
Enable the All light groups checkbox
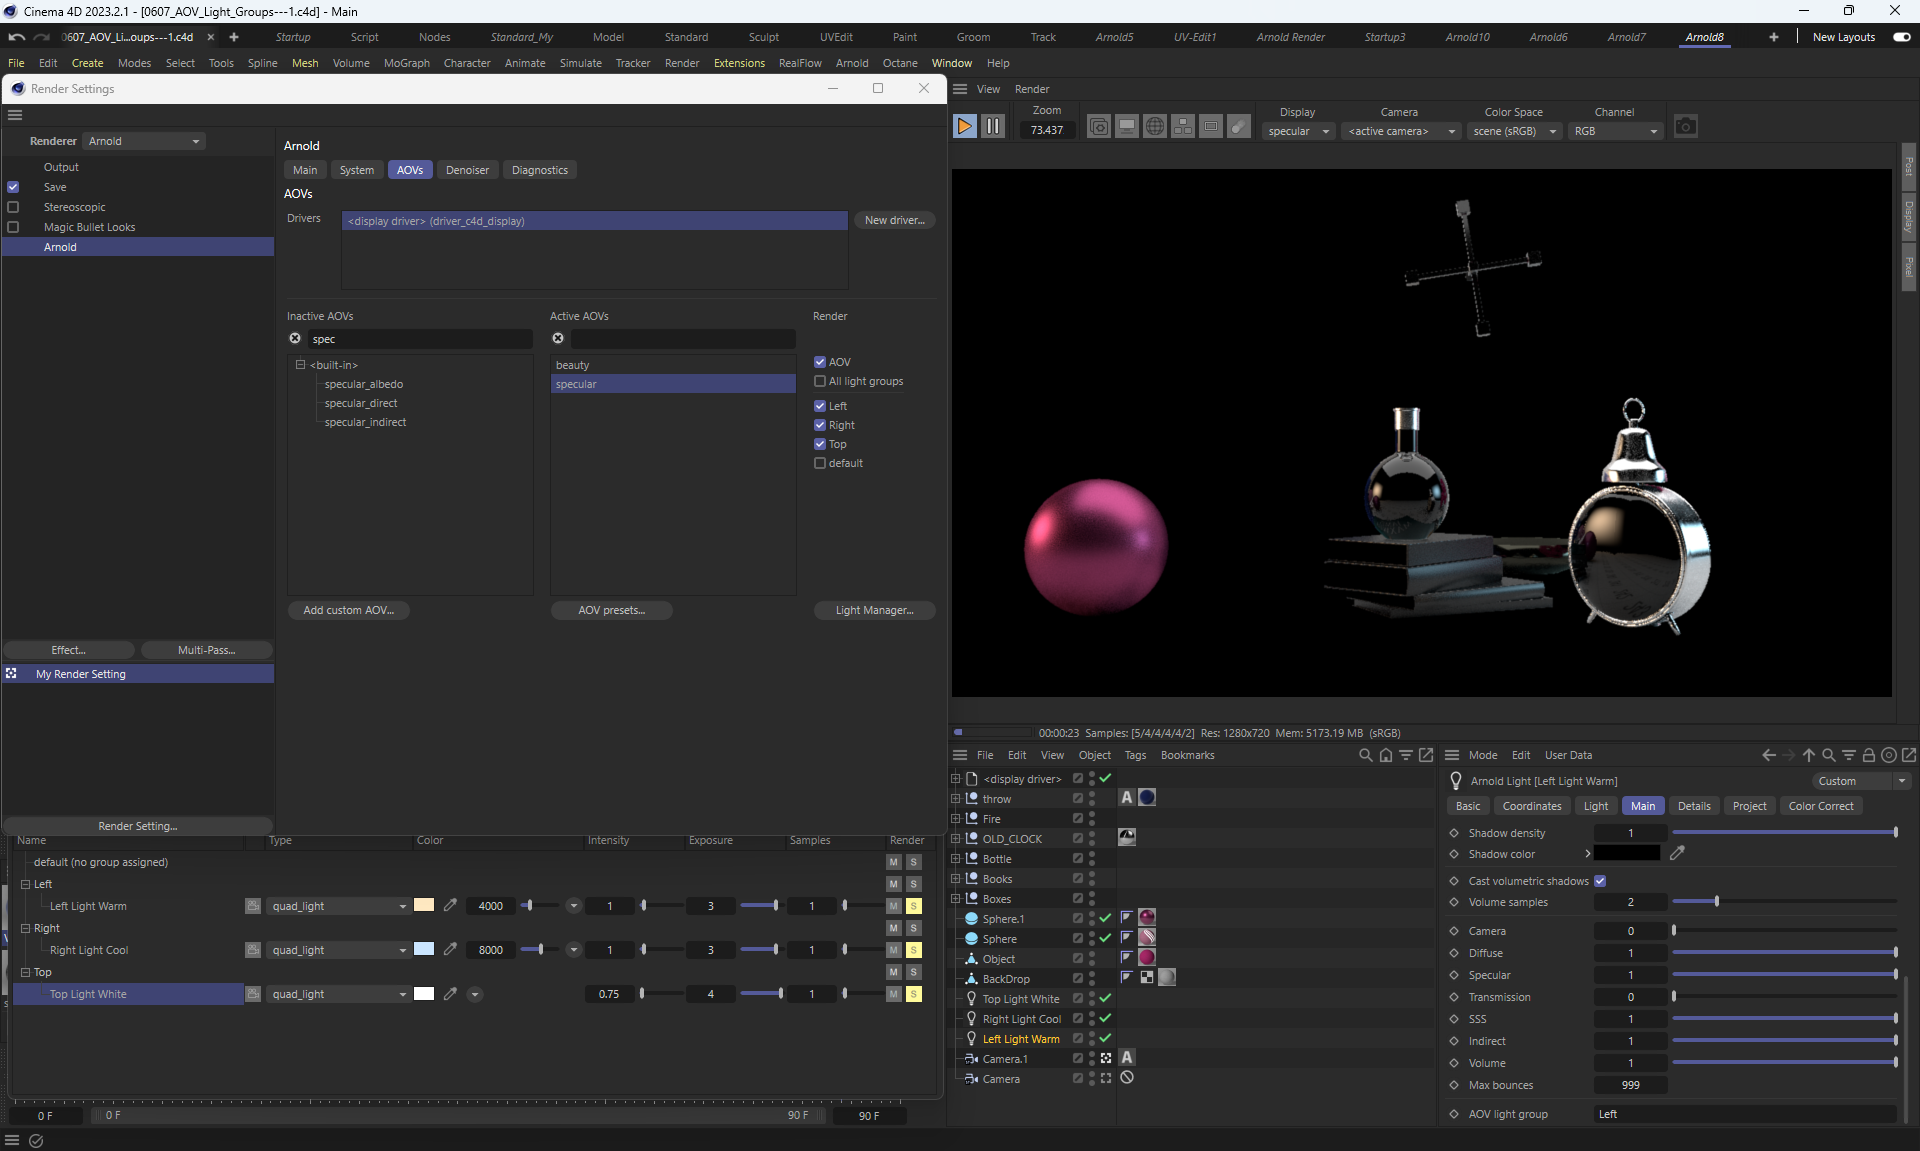point(820,381)
